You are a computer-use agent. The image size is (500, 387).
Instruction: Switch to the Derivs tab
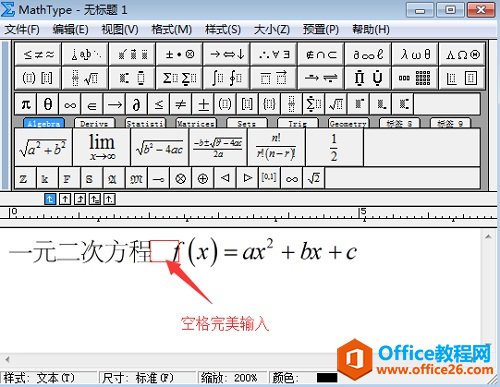click(95, 123)
